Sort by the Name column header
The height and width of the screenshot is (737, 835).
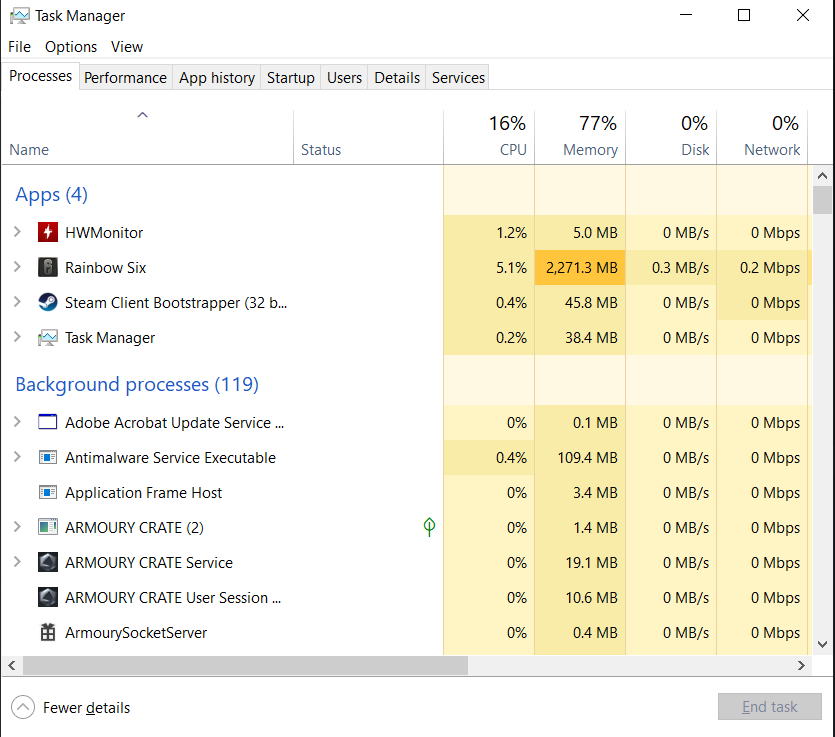(147, 137)
